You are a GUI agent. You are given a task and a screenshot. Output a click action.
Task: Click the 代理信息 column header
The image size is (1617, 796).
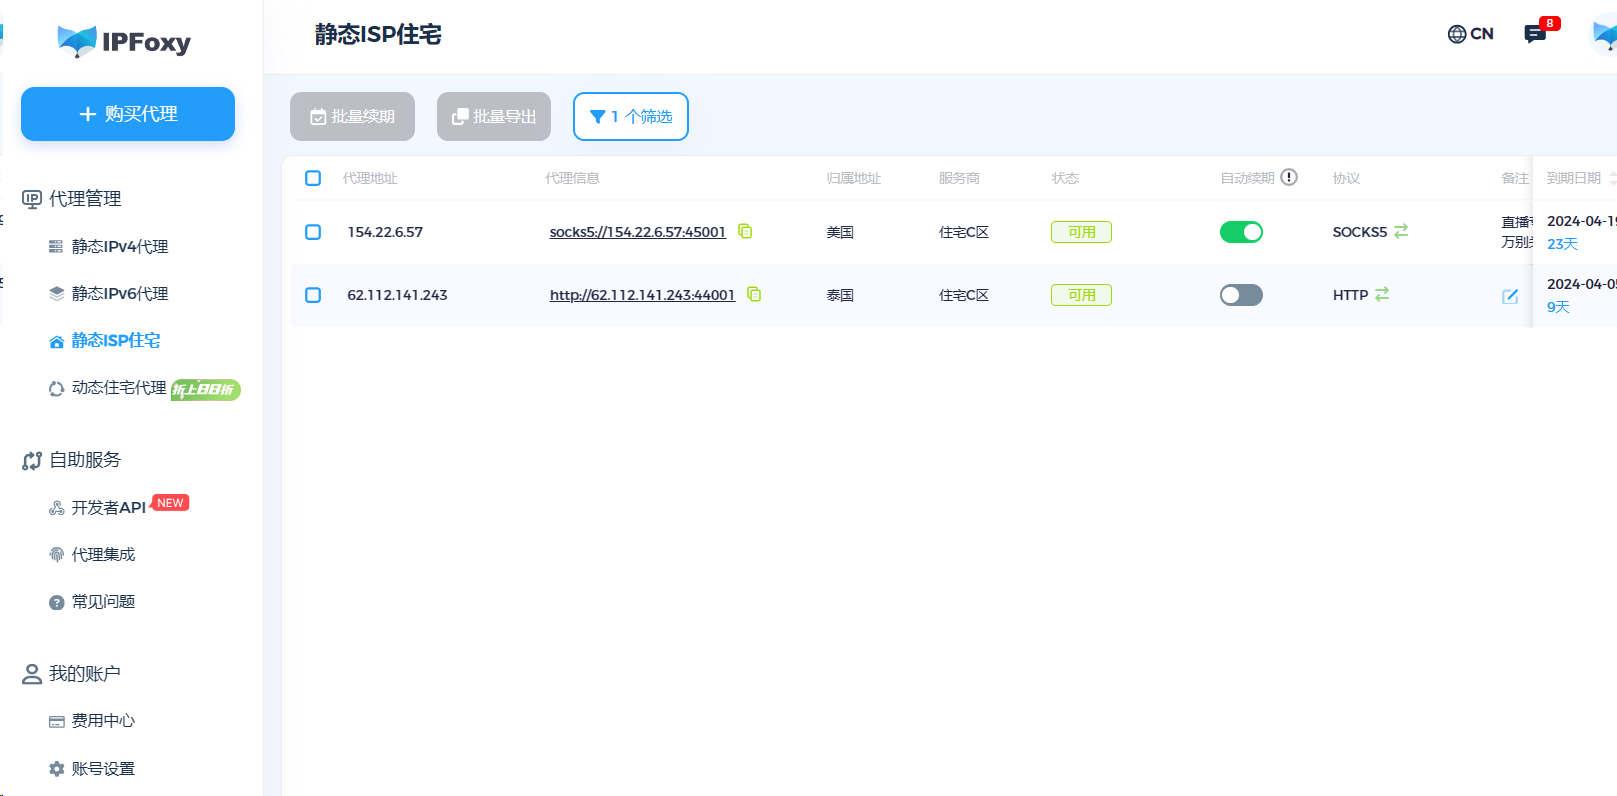[x=572, y=178]
